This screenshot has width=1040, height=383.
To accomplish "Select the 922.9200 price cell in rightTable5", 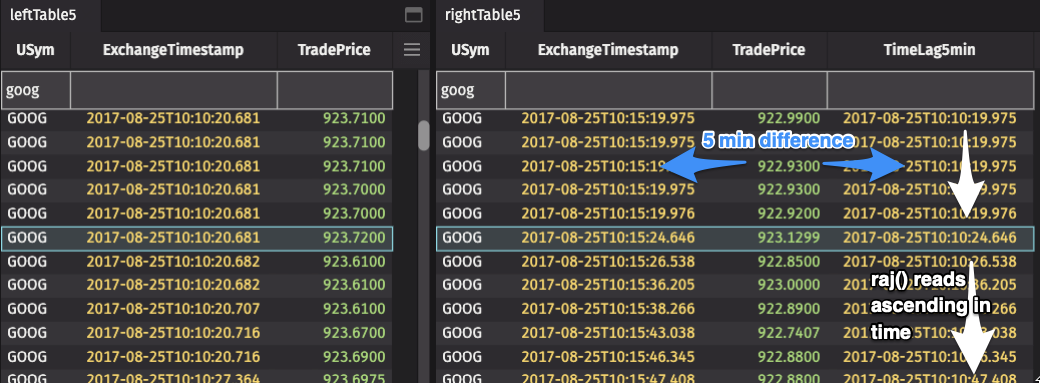I will point(789,213).
